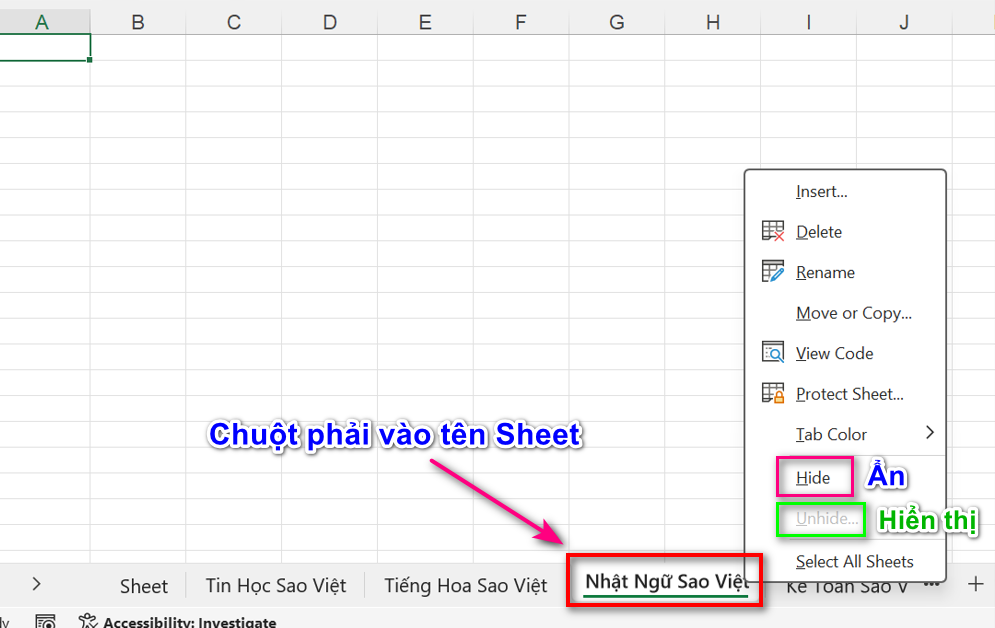Switch to the sheet named Sheet
Screen dimensions: 995x628
point(143,584)
